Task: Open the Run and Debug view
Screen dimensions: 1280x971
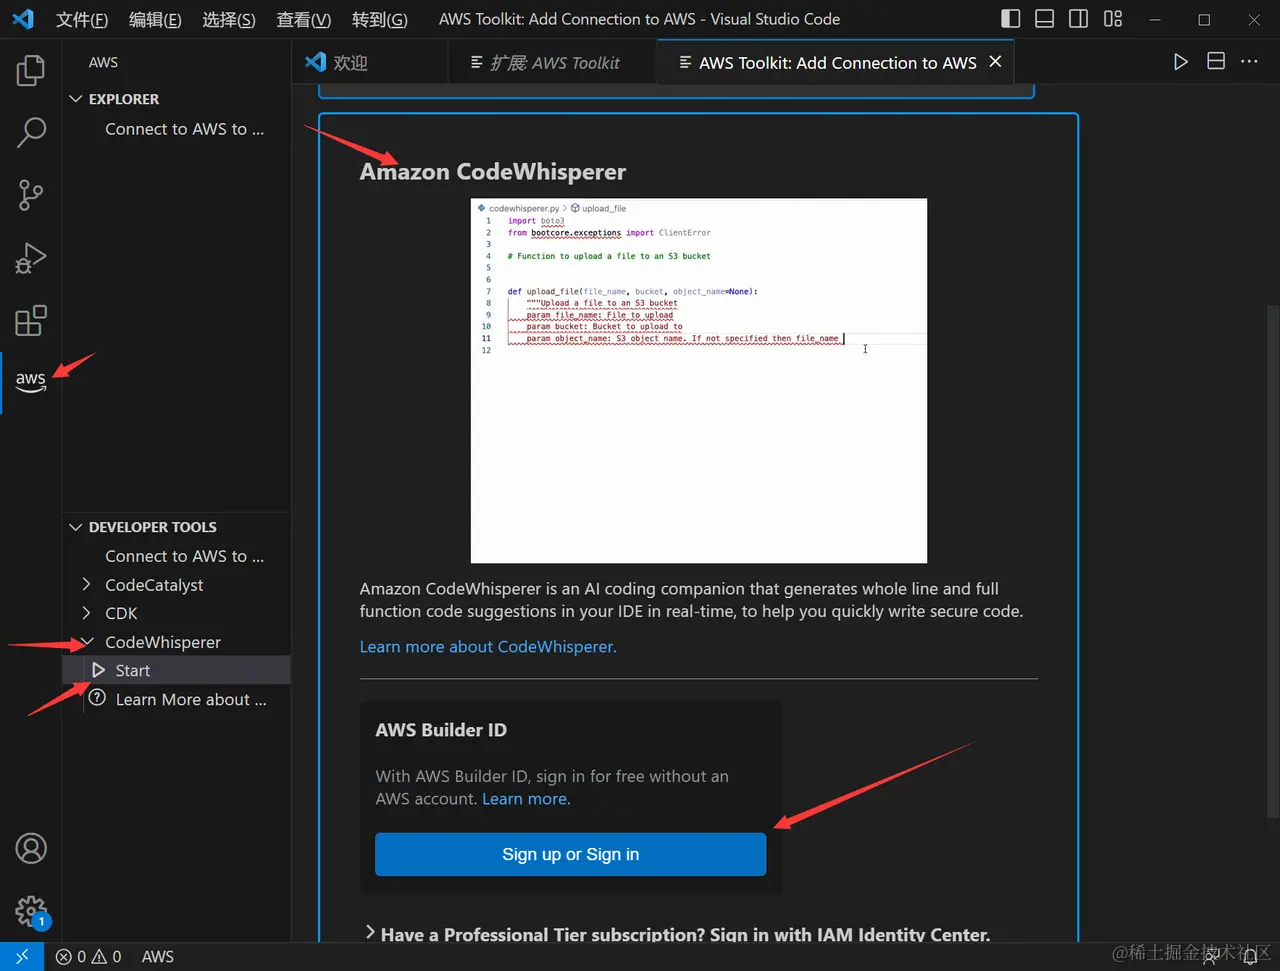Action: (x=31, y=258)
